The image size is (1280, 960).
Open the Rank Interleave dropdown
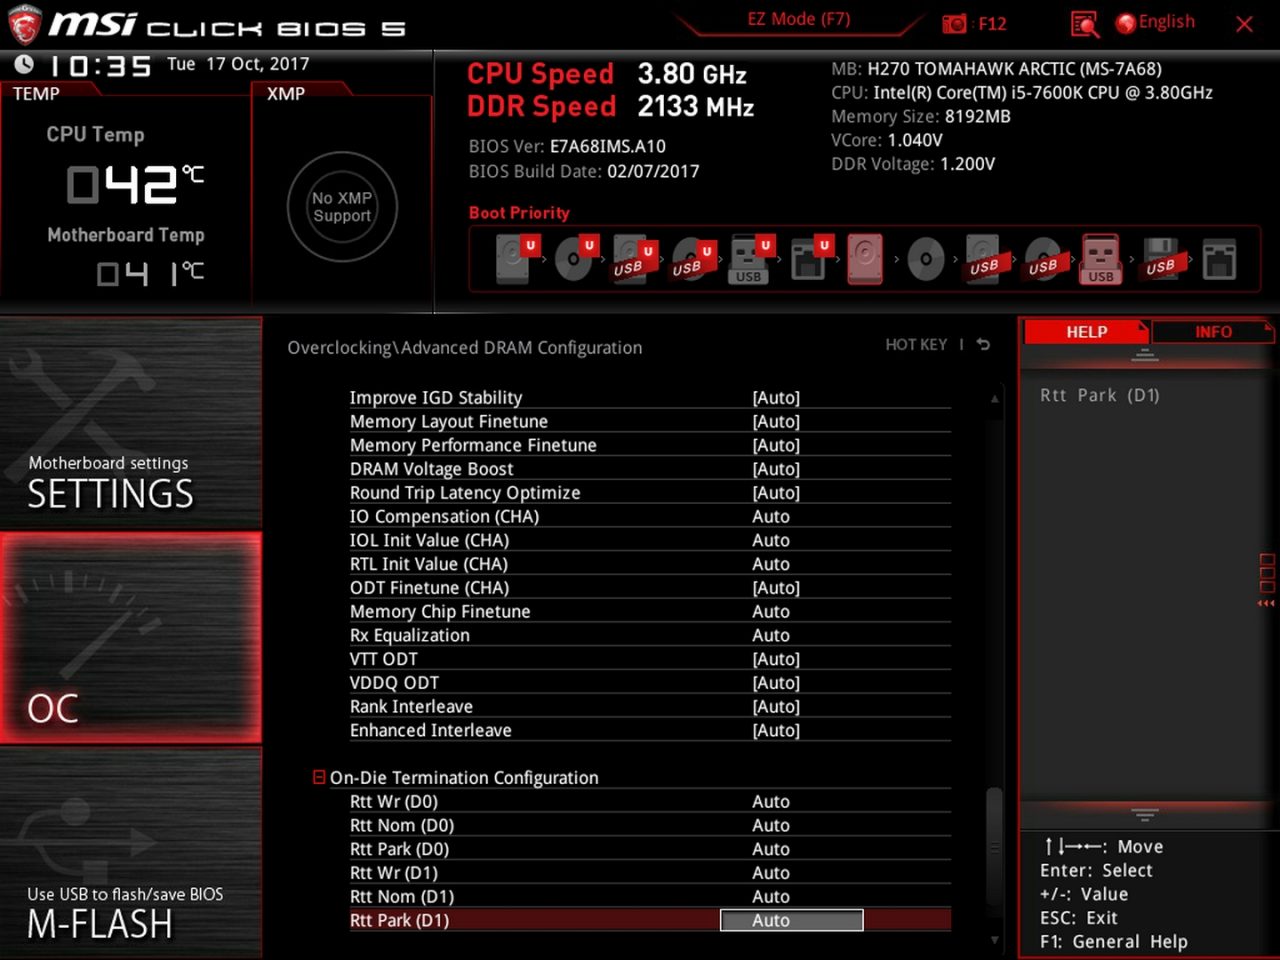(776, 707)
